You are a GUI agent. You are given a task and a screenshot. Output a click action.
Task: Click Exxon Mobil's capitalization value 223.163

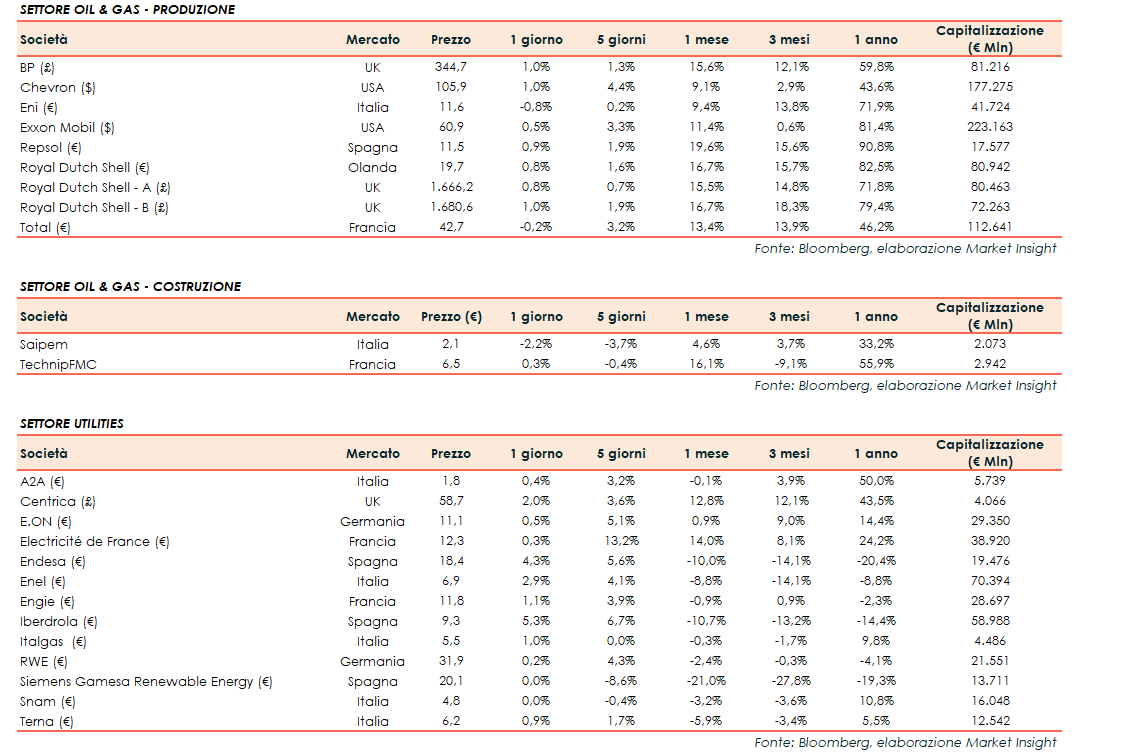(990, 128)
